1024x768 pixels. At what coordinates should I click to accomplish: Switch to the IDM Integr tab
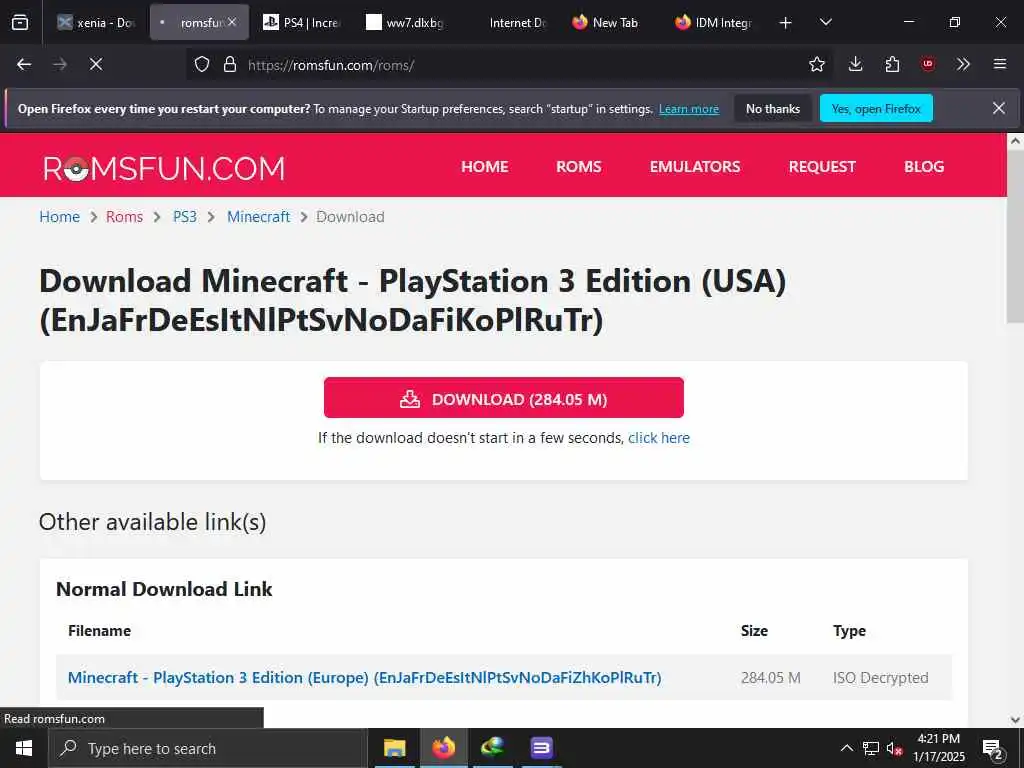pos(713,22)
